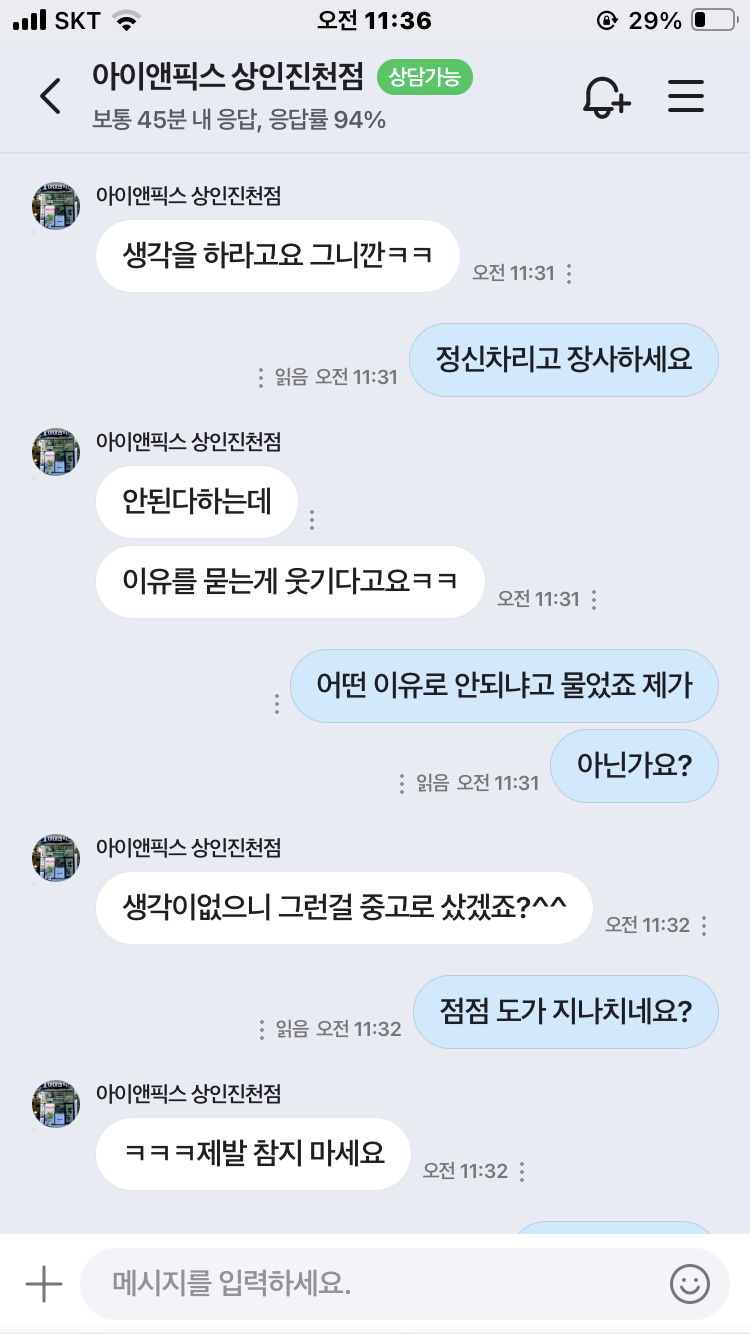The height and width of the screenshot is (1334, 750).
Task: Open options dots beside 정신차리고 장사하세요 message
Action: (x=262, y=377)
